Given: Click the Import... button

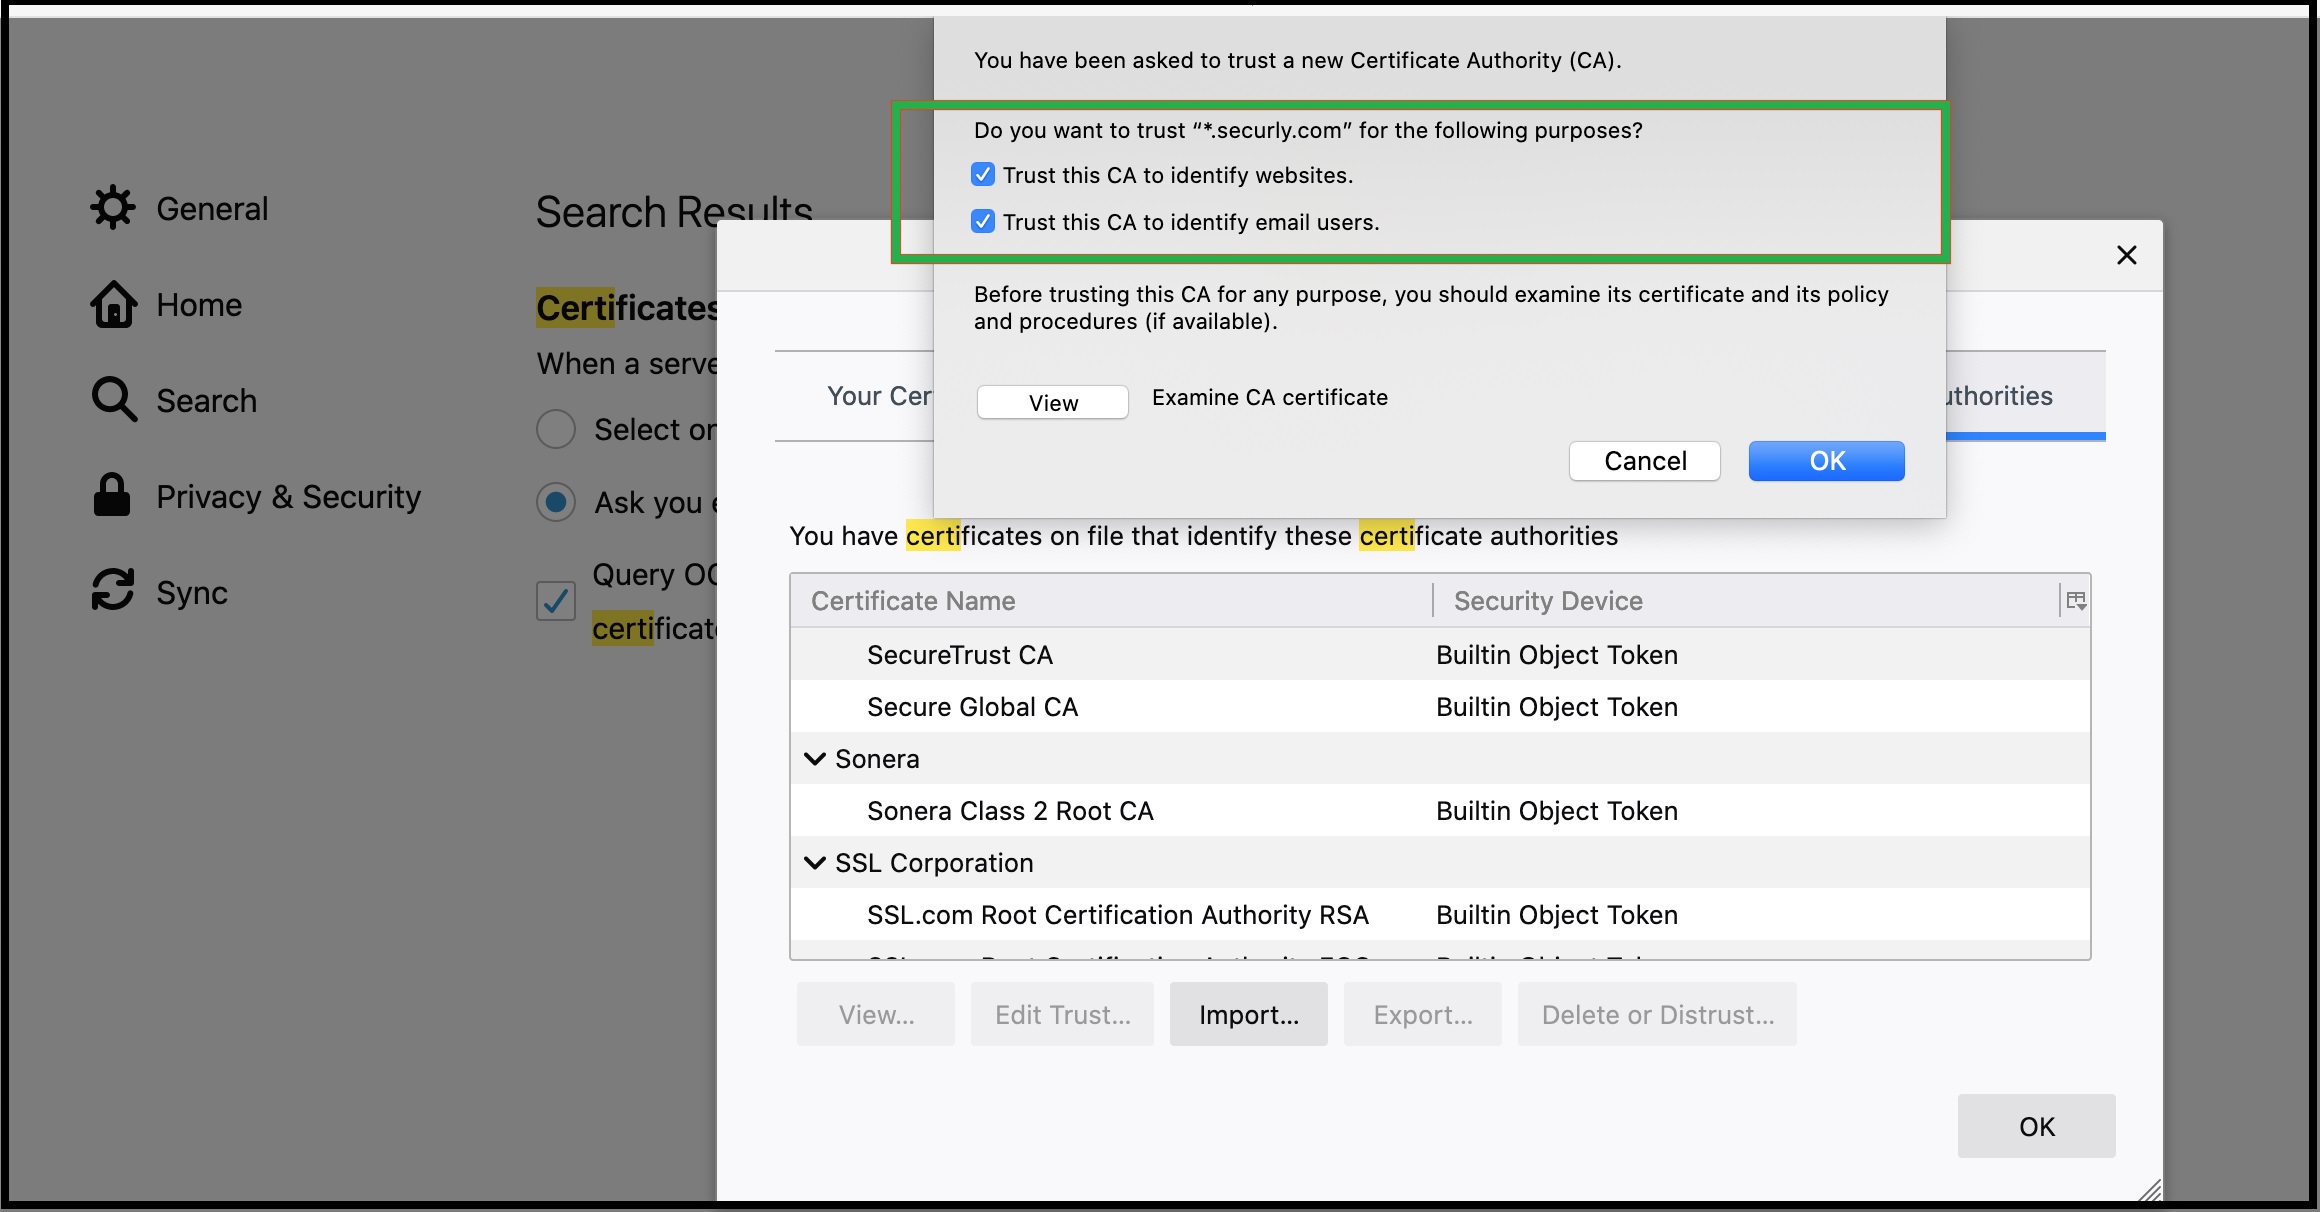Looking at the screenshot, I should coord(1249,1014).
